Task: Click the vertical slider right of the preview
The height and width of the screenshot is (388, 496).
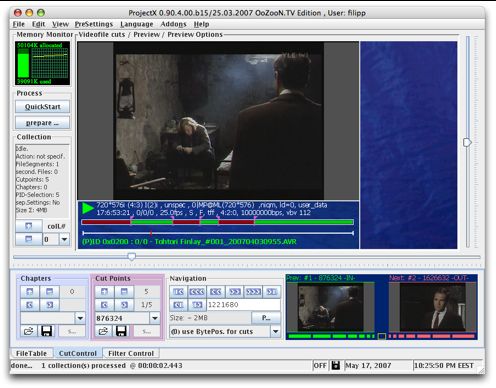Action: point(468,142)
